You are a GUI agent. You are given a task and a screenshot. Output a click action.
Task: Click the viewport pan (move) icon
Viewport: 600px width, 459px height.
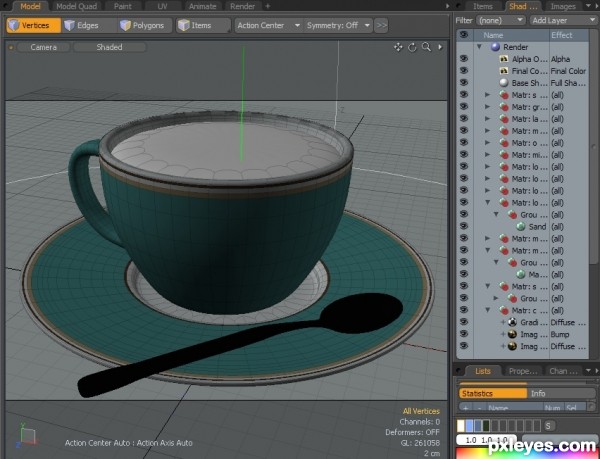398,47
